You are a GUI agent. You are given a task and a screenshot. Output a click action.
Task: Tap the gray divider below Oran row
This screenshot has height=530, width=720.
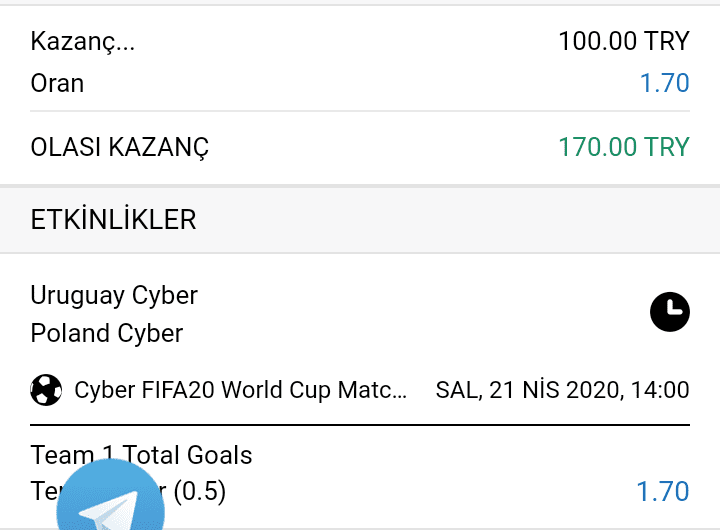pos(360,111)
